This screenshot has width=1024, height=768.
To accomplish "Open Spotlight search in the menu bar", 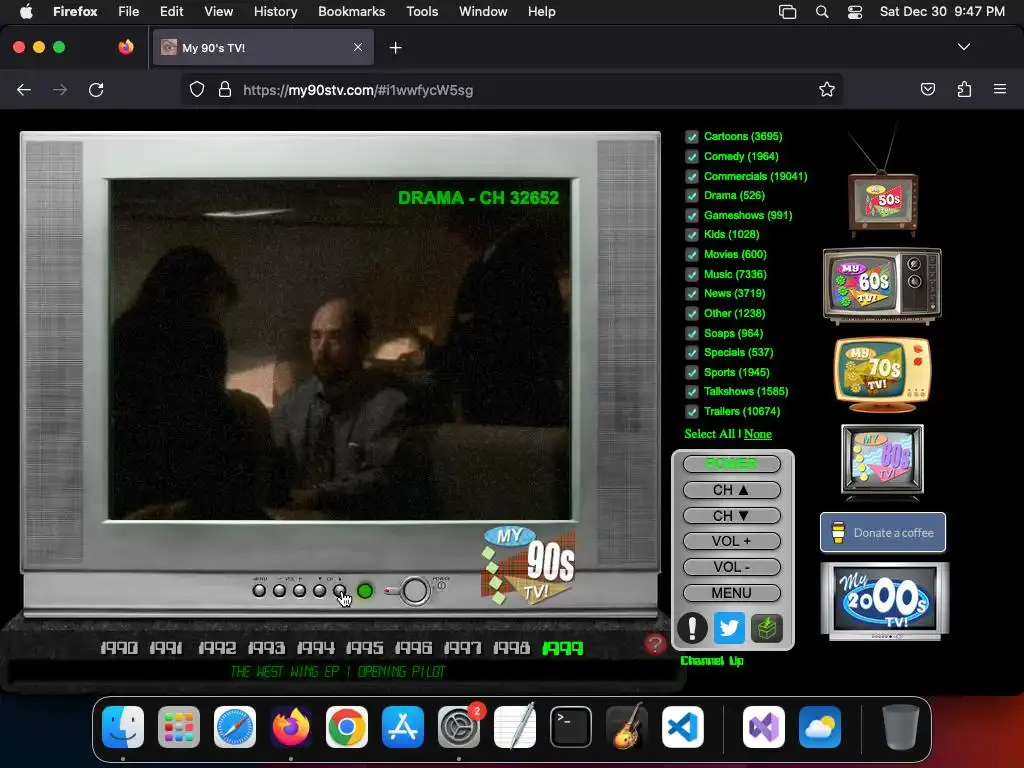I will point(822,12).
